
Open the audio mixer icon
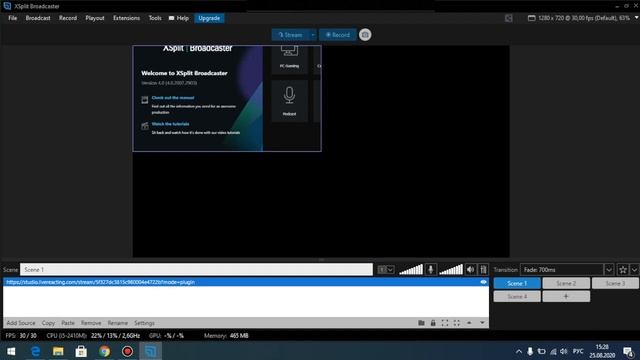483,269
